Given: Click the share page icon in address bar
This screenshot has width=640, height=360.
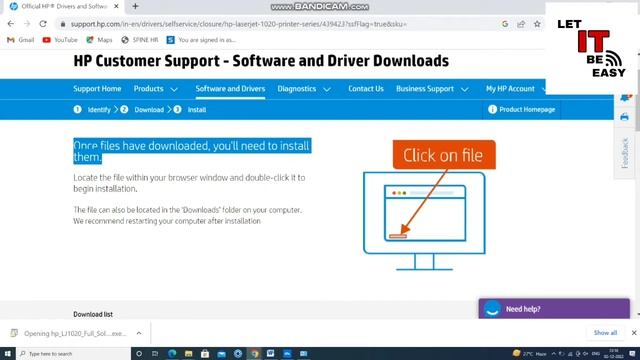Looking at the screenshot, I should tap(521, 24).
